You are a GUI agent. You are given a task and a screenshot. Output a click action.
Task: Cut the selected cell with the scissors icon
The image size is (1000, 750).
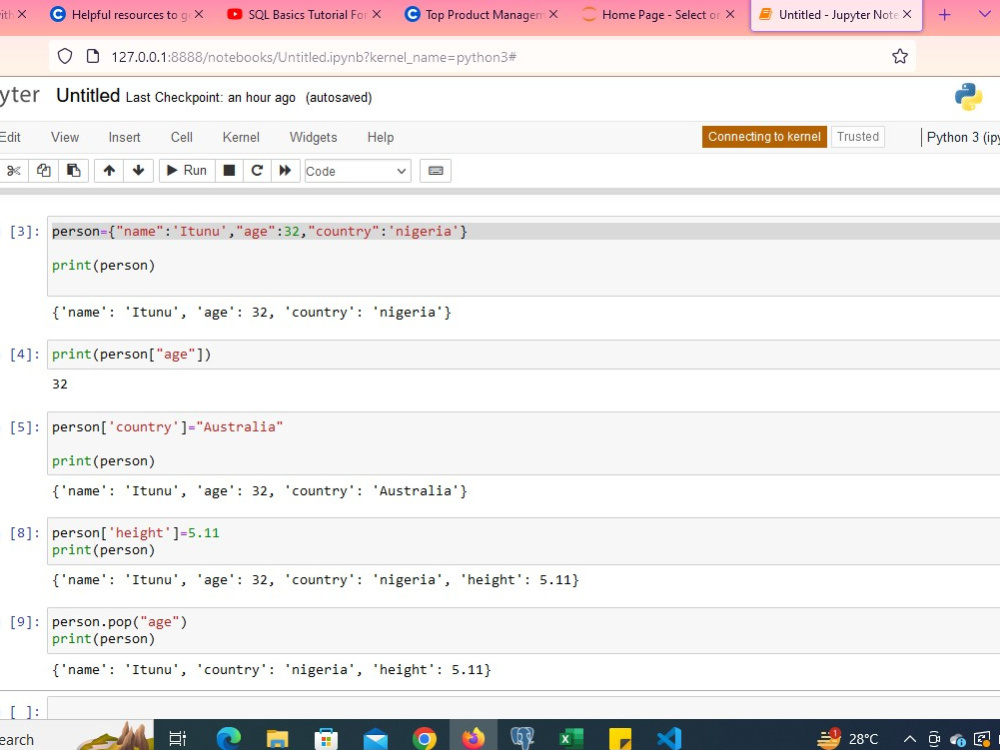click(13, 170)
